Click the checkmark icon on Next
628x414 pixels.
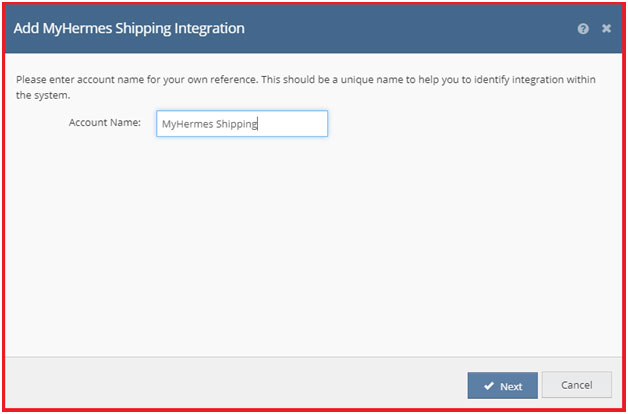tap(489, 386)
